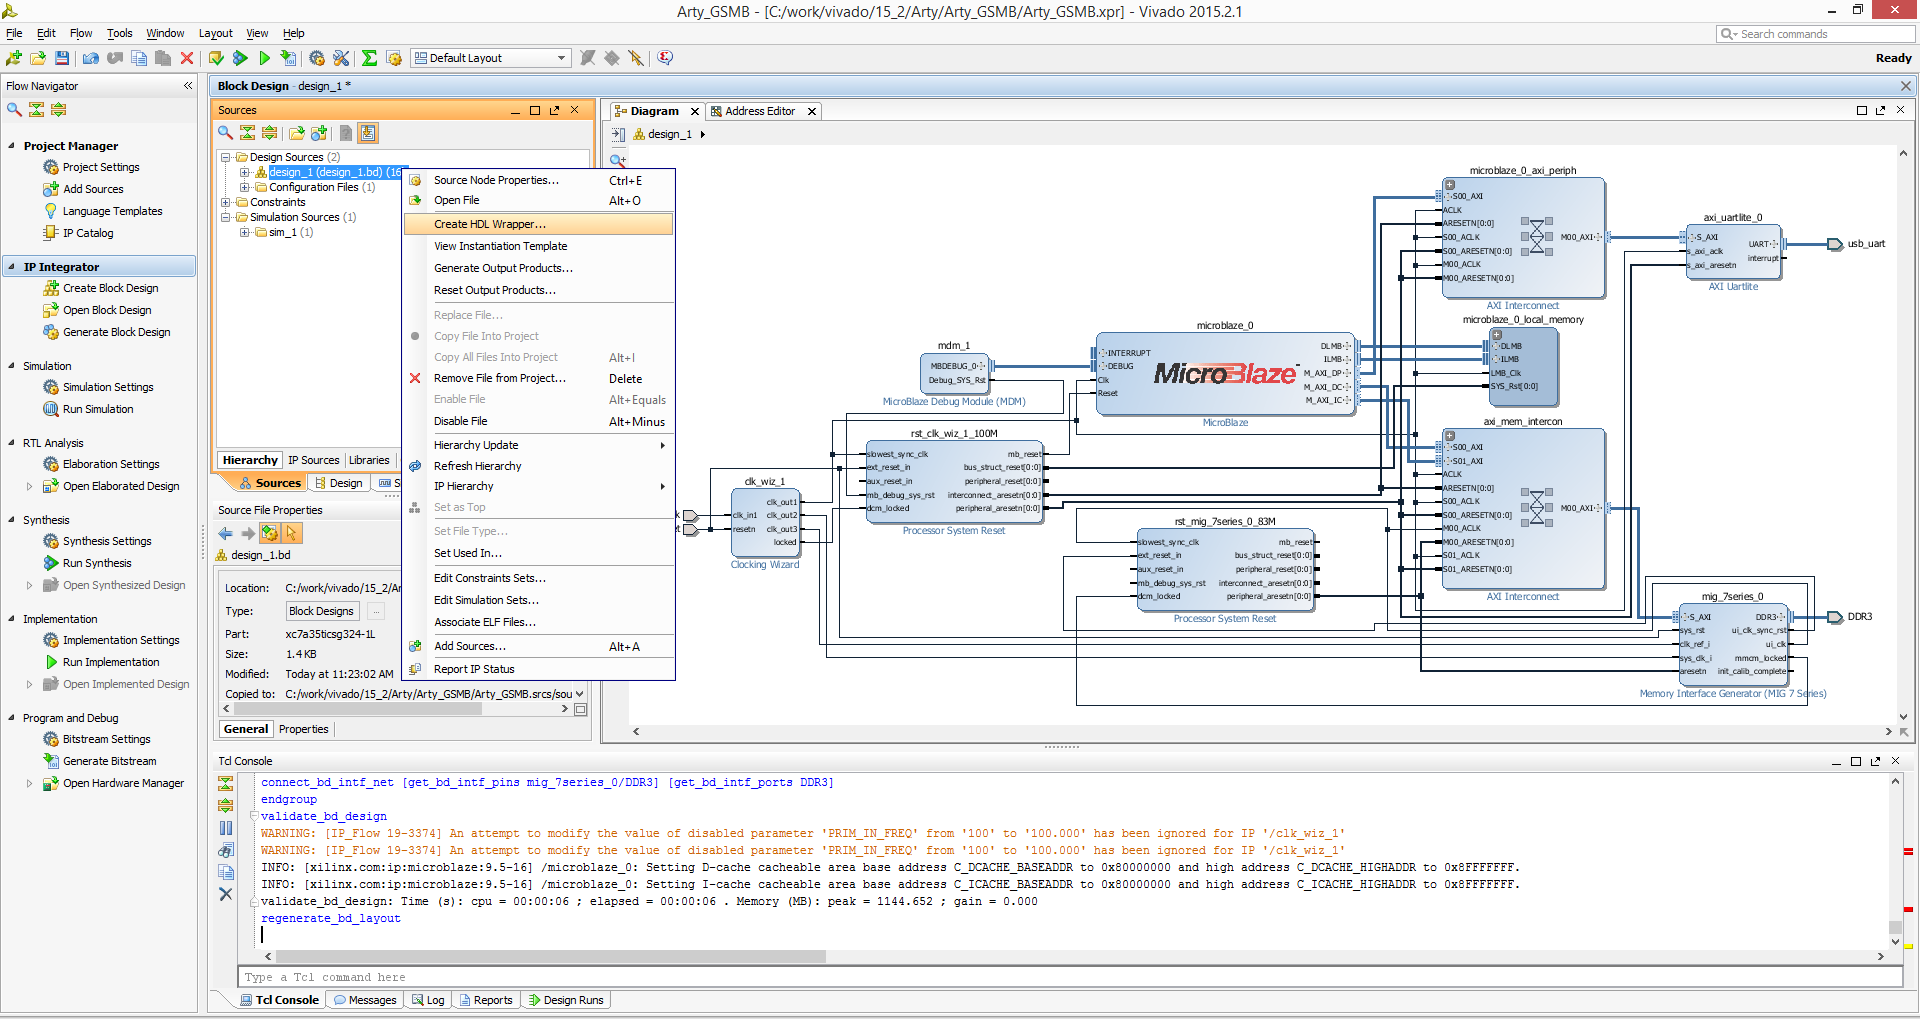Open the Default Layout dropdown
The width and height of the screenshot is (1920, 1019).
[491, 58]
